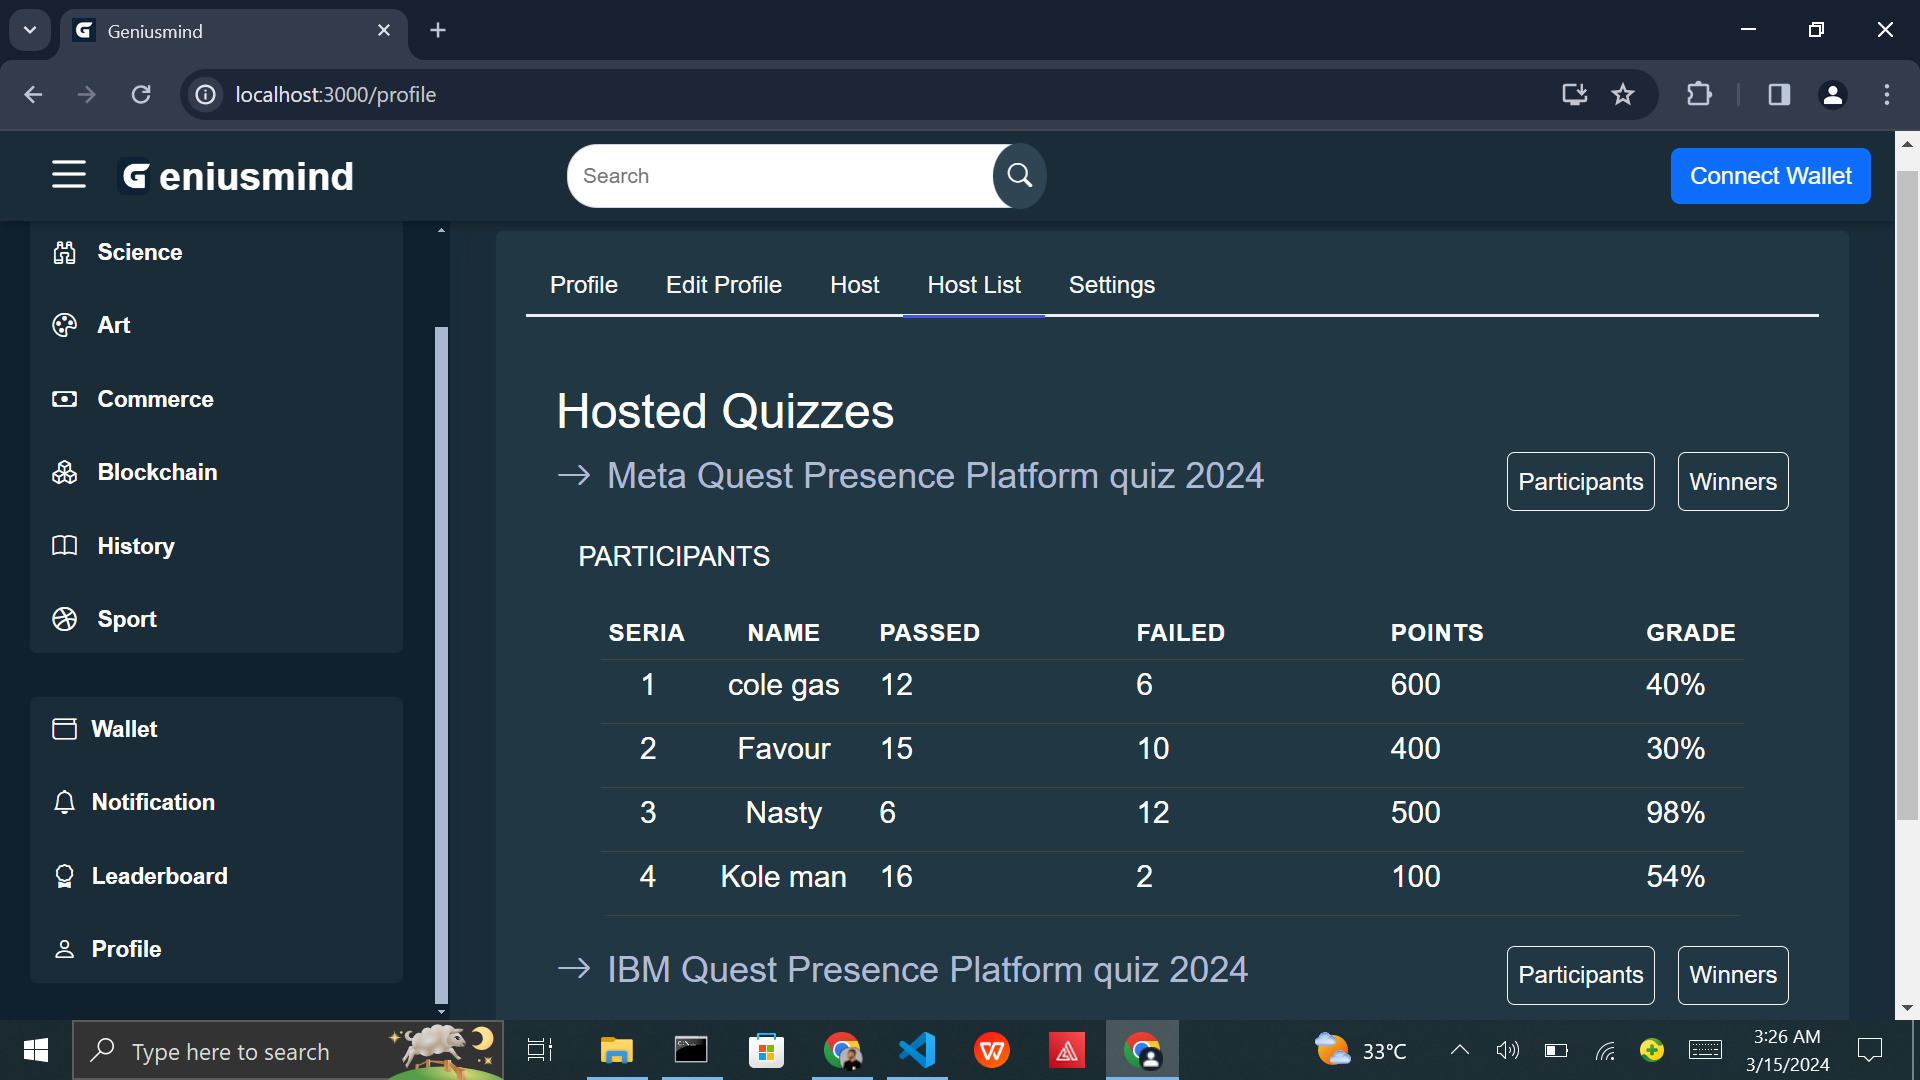Click the Connect Wallet button
The image size is (1920, 1080).
click(x=1770, y=176)
